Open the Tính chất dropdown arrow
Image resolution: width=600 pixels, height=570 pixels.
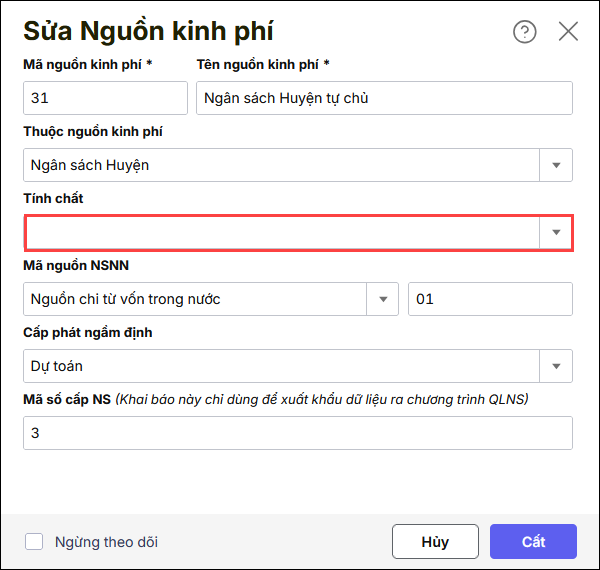[556, 232]
